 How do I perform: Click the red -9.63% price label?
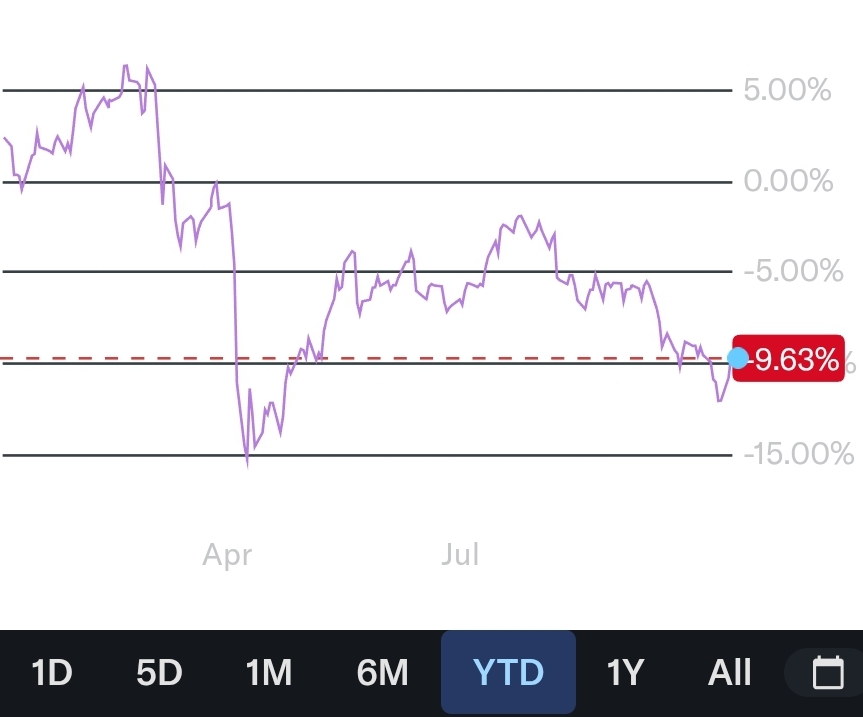(795, 359)
